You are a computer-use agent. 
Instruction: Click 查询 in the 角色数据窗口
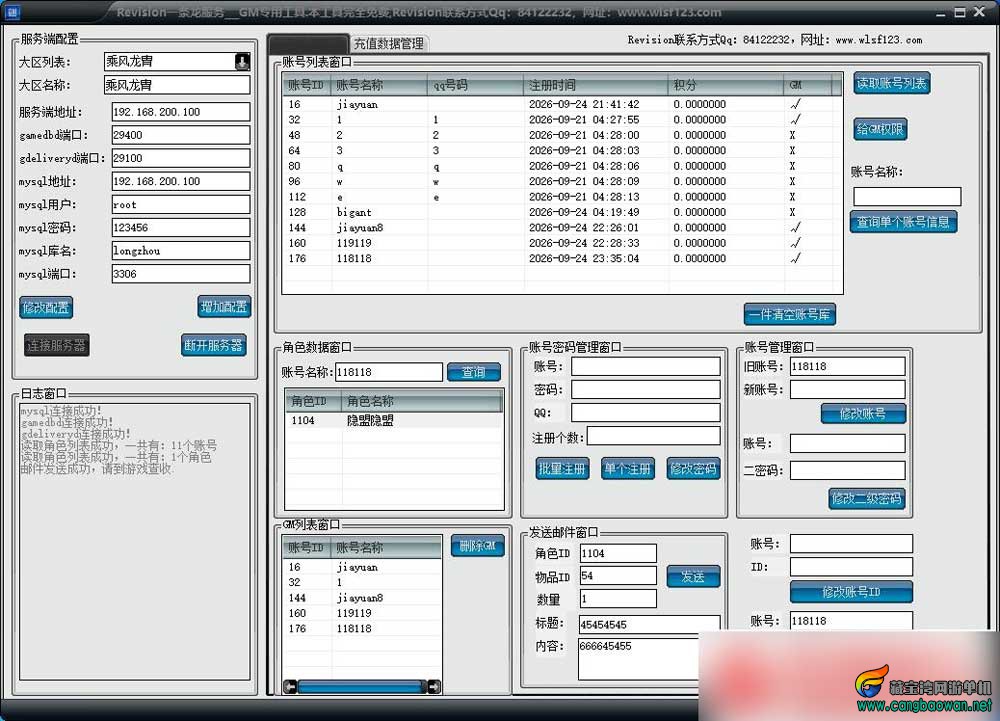[x=473, y=372]
